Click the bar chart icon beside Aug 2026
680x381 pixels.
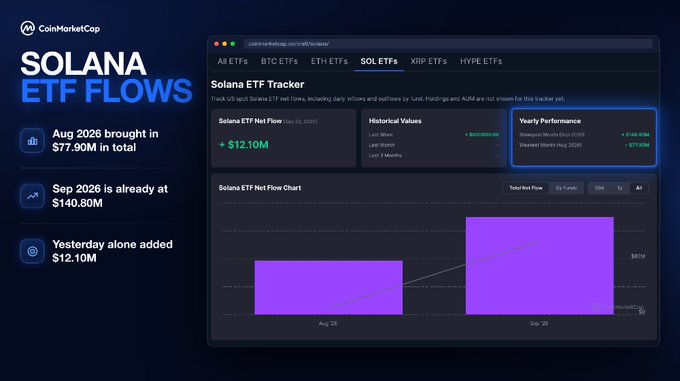(32, 140)
